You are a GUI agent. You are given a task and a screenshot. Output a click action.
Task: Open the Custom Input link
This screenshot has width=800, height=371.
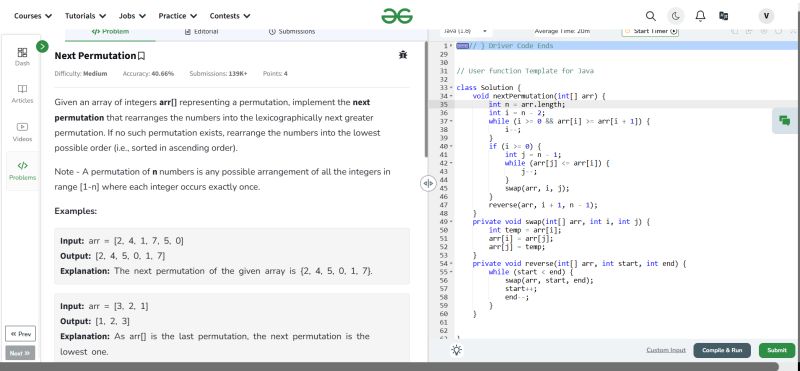click(666, 350)
